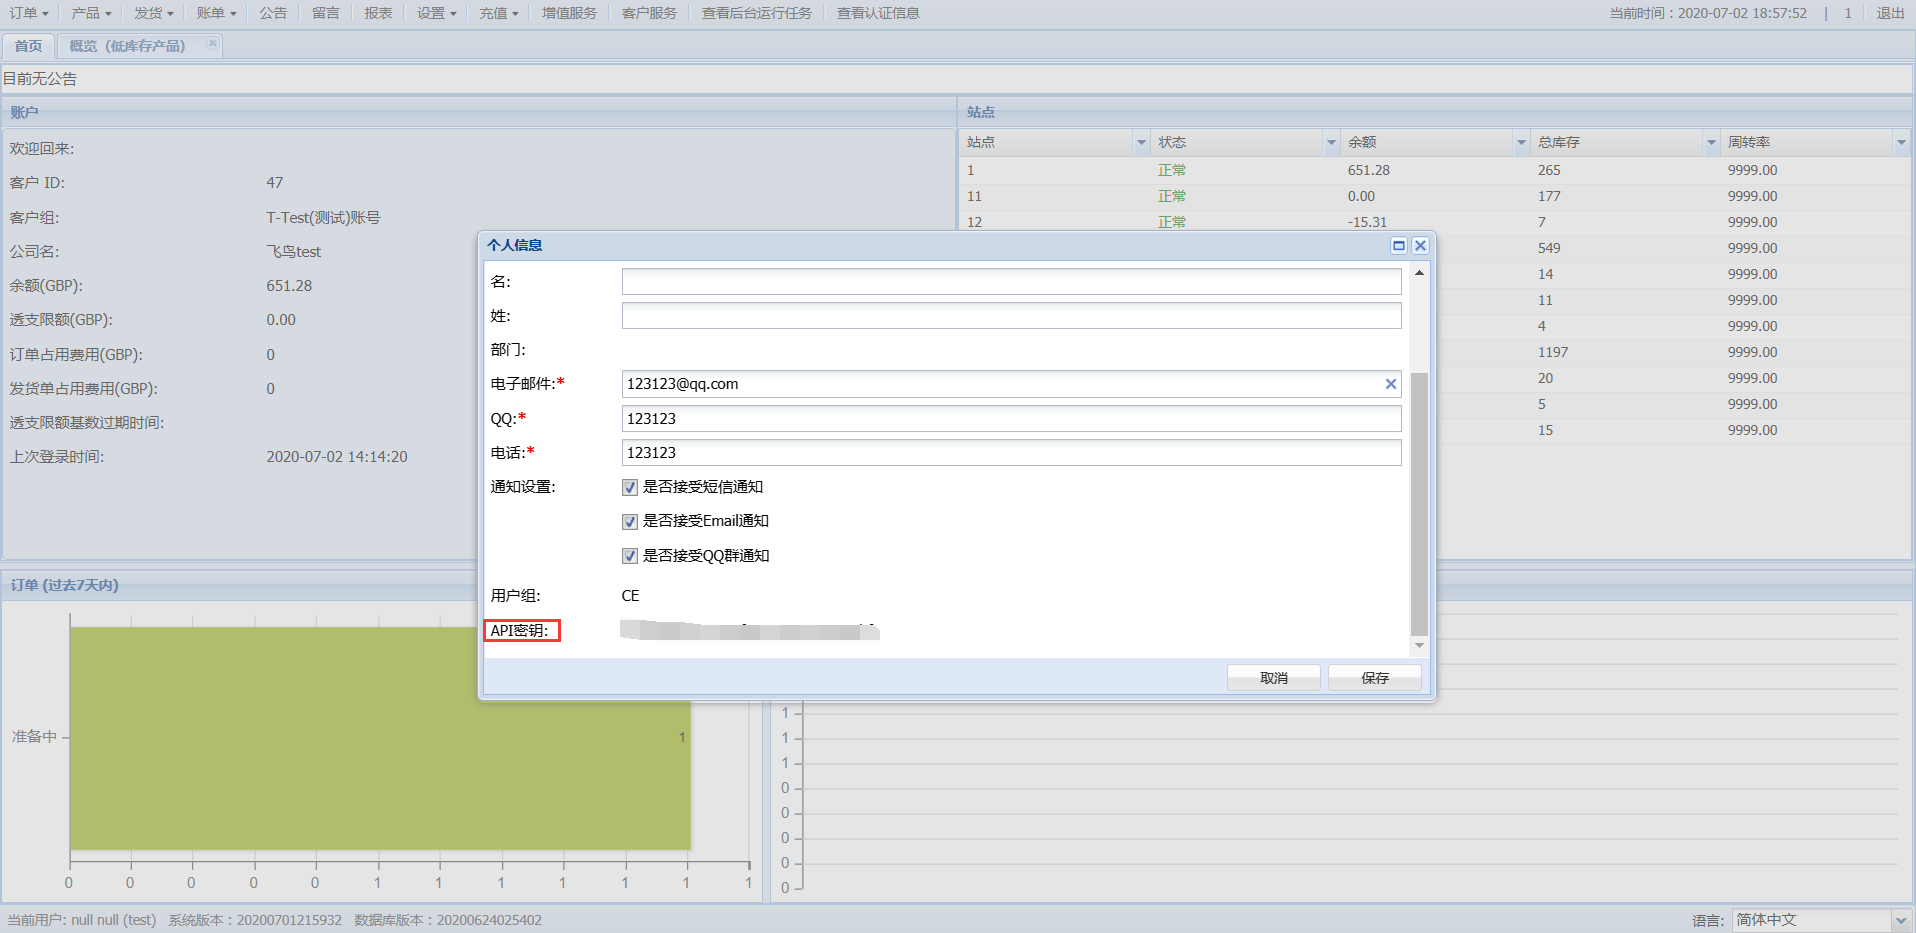Click the 电话 input field

pyautogui.click(x=1011, y=453)
